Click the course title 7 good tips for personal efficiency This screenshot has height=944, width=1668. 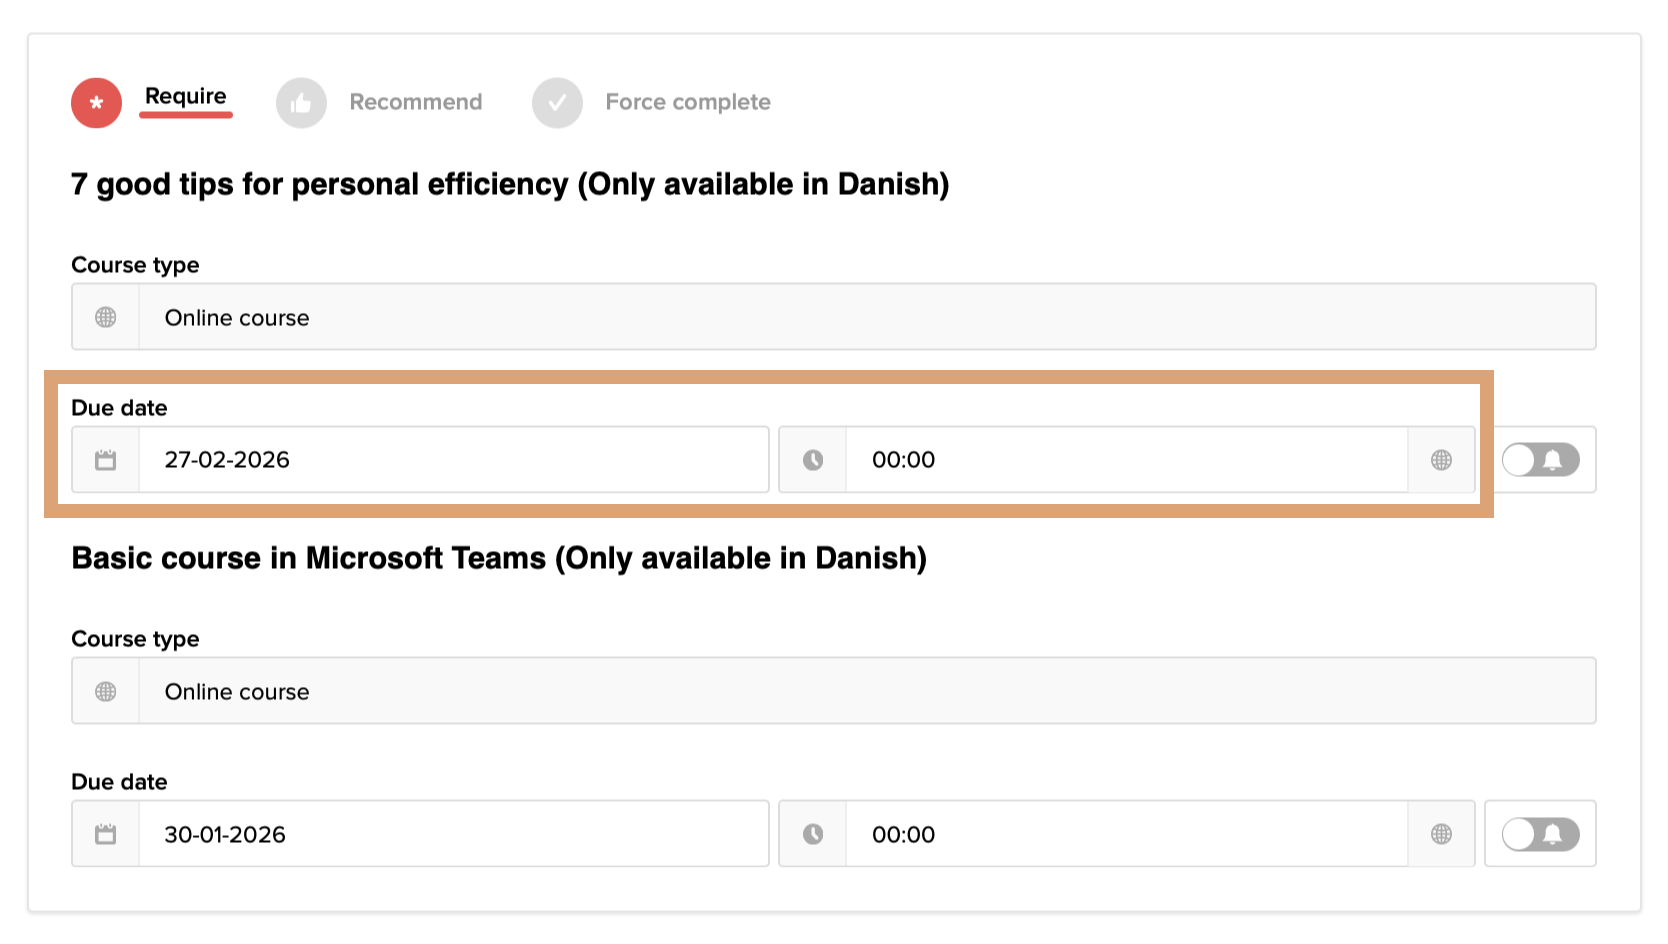(510, 184)
